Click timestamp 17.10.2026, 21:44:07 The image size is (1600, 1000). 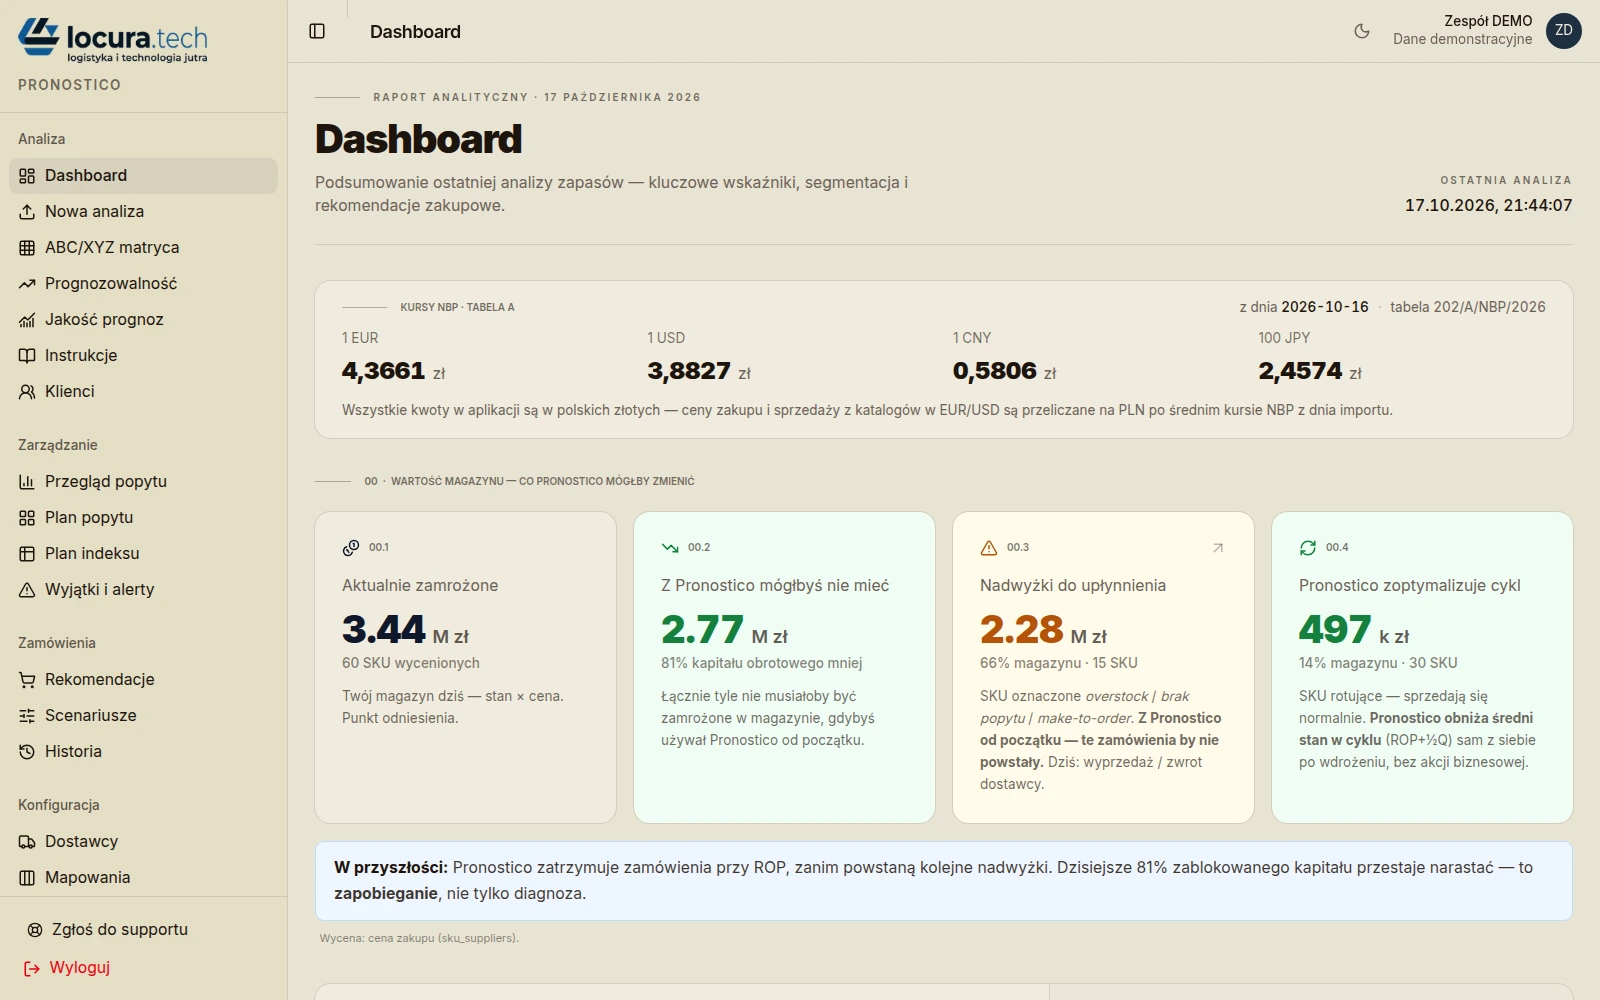(1488, 205)
